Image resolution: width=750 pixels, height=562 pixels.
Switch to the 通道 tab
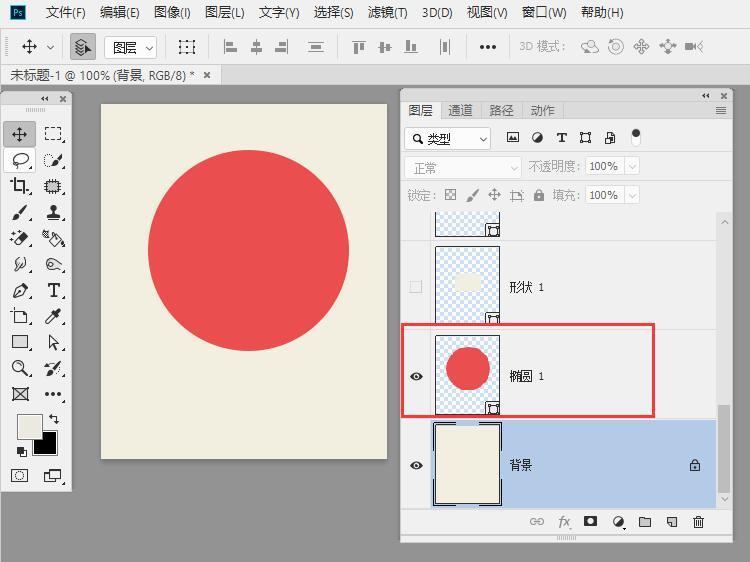pyautogui.click(x=460, y=111)
